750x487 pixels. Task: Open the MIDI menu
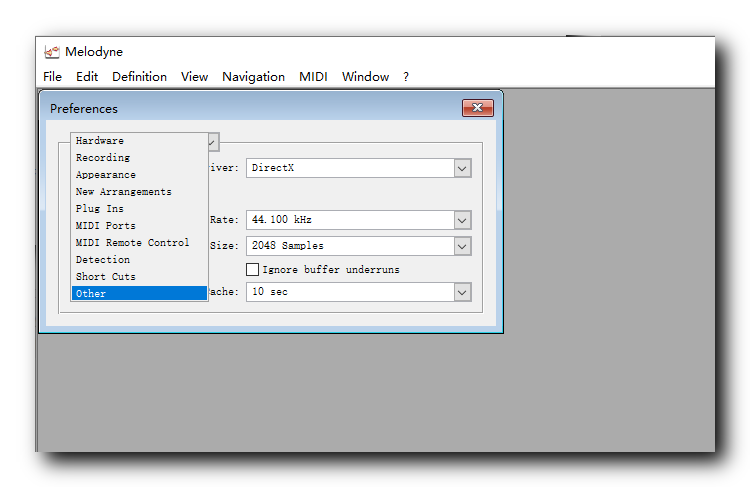tap(313, 77)
